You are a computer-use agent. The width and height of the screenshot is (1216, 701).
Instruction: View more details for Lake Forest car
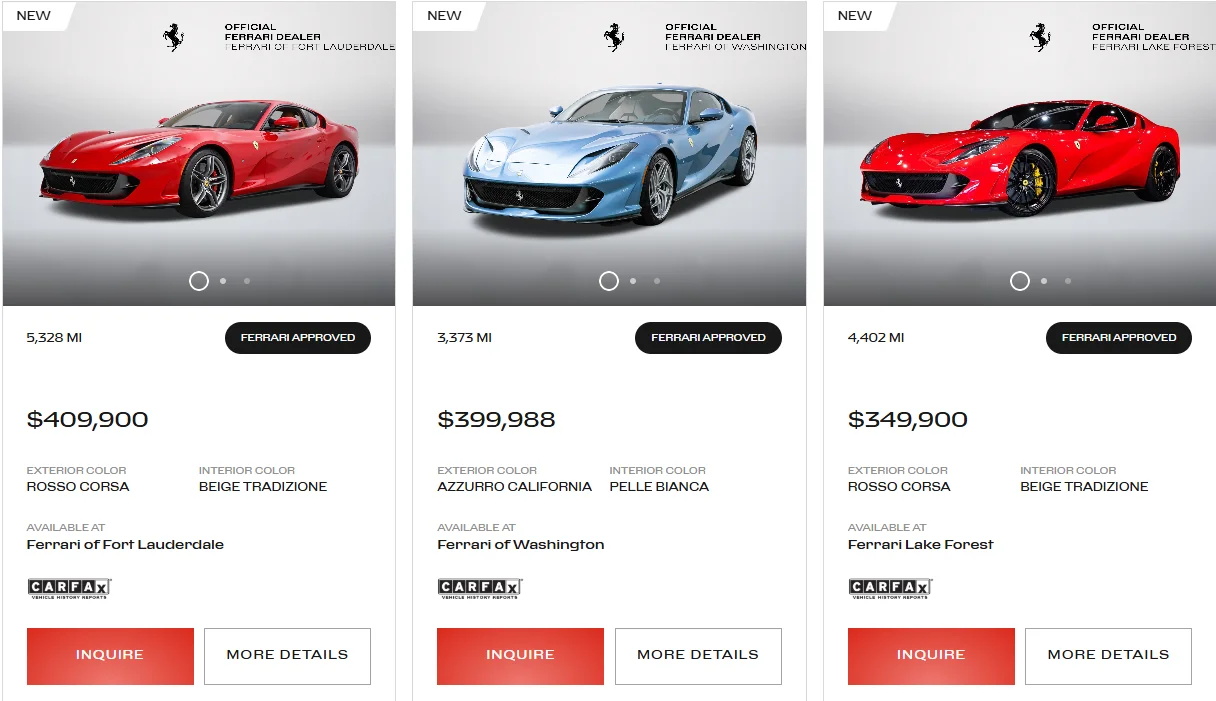1108,656
